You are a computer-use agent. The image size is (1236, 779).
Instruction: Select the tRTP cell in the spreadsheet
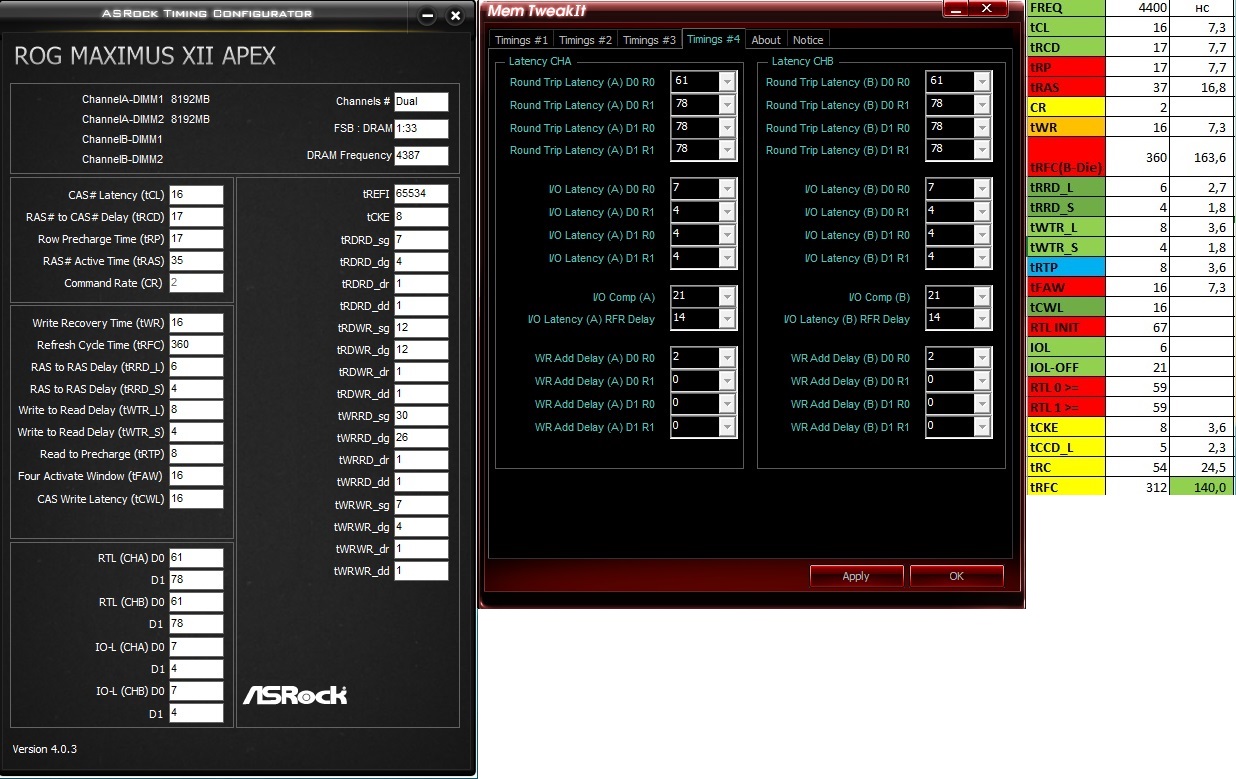point(1066,268)
